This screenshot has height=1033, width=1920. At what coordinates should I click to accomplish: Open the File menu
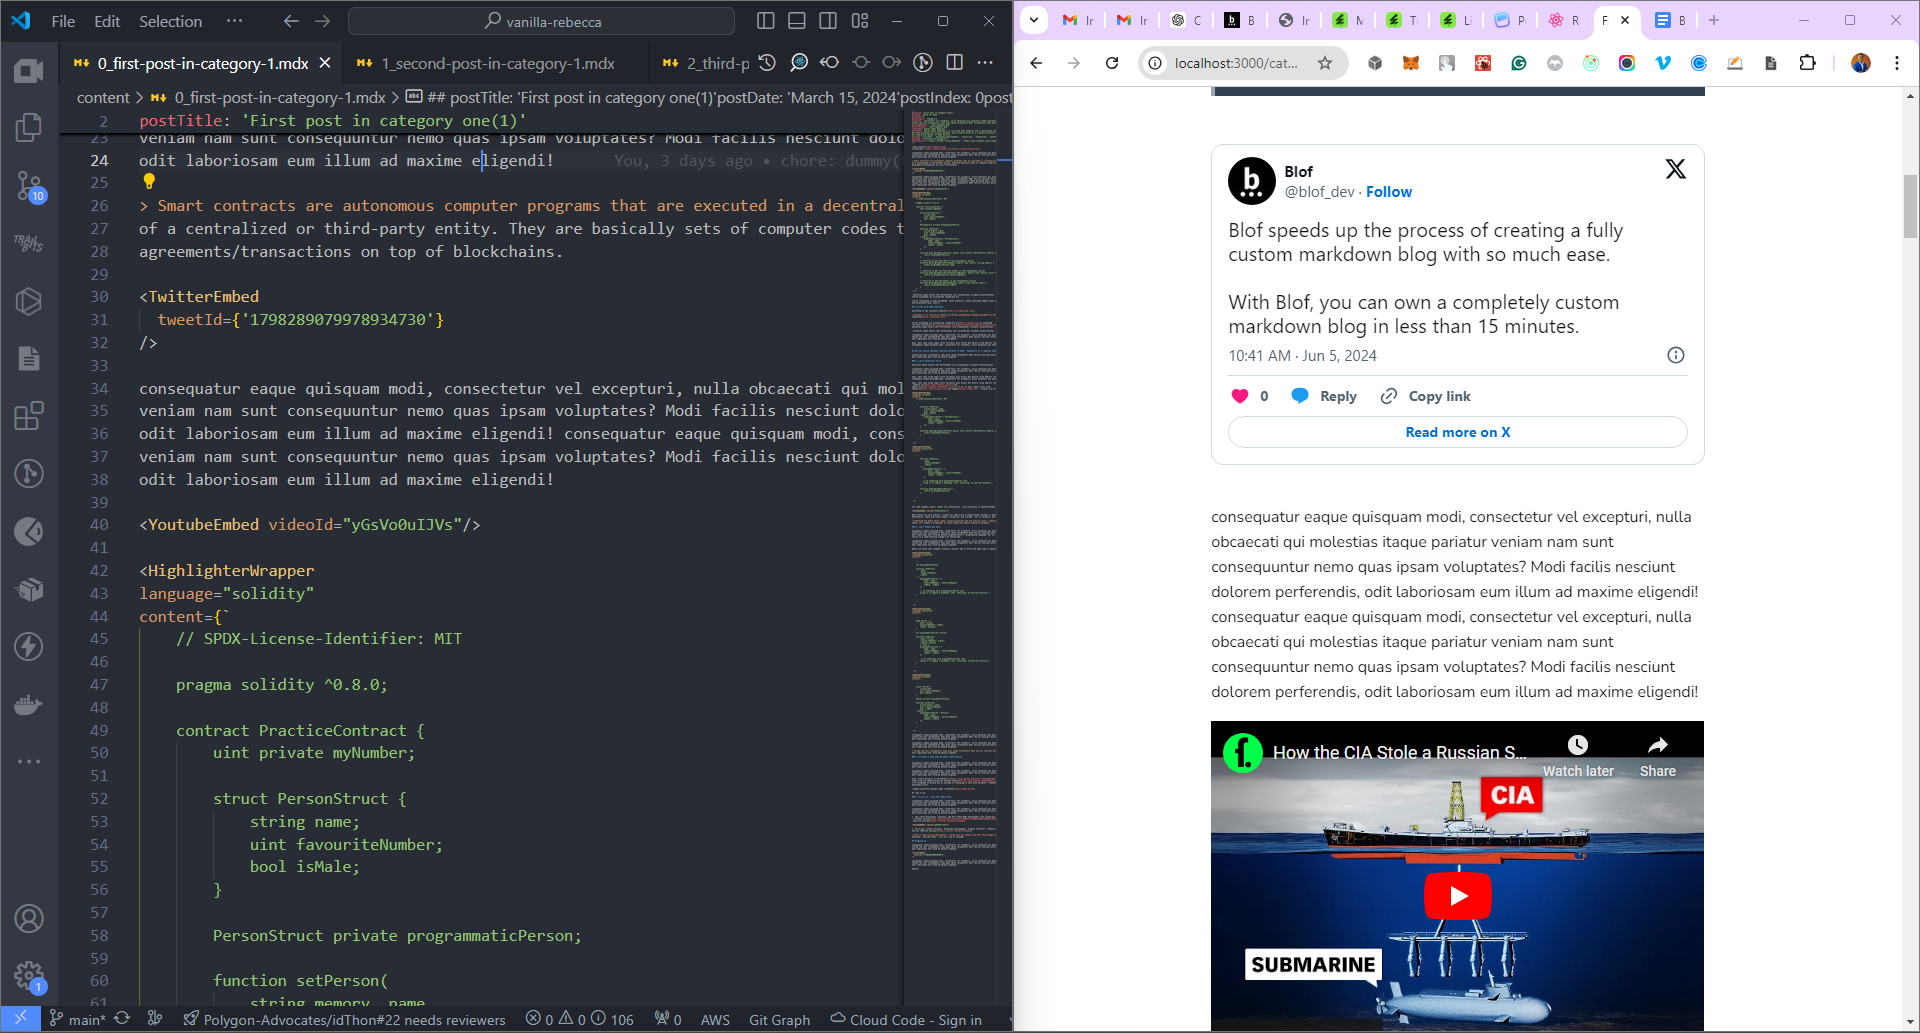63,21
